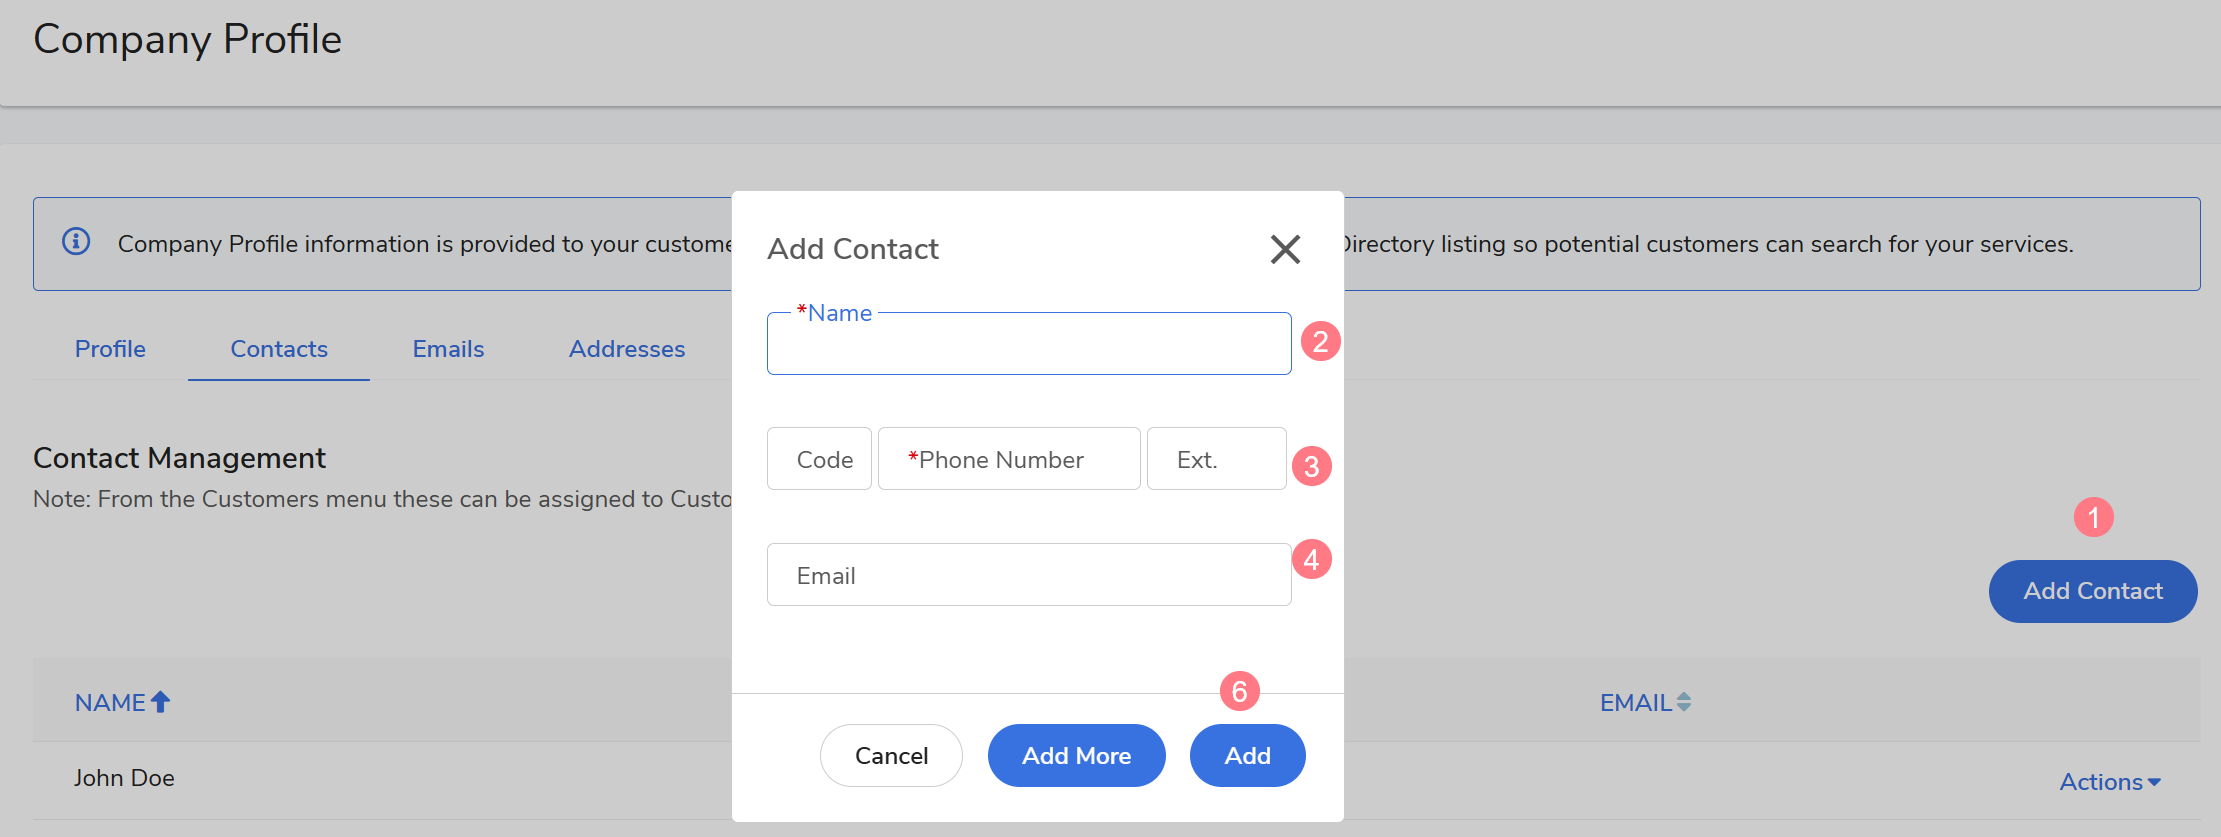
Task: Open the Profile tab
Action: (110, 349)
